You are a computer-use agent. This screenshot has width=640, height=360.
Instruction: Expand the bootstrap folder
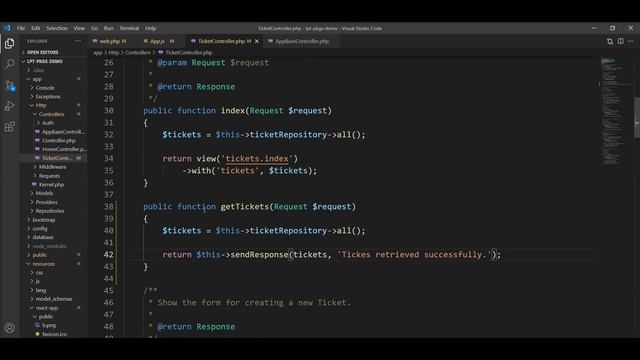[44, 220]
